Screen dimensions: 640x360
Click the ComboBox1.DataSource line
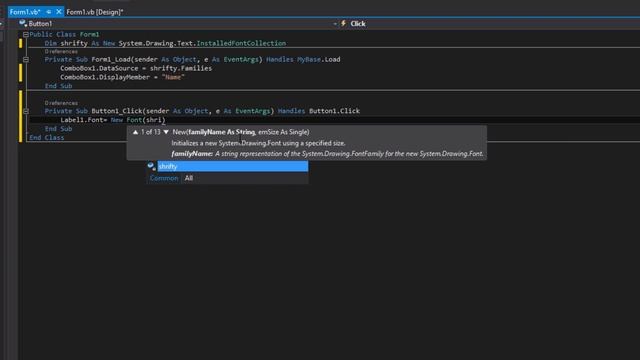pos(136,69)
